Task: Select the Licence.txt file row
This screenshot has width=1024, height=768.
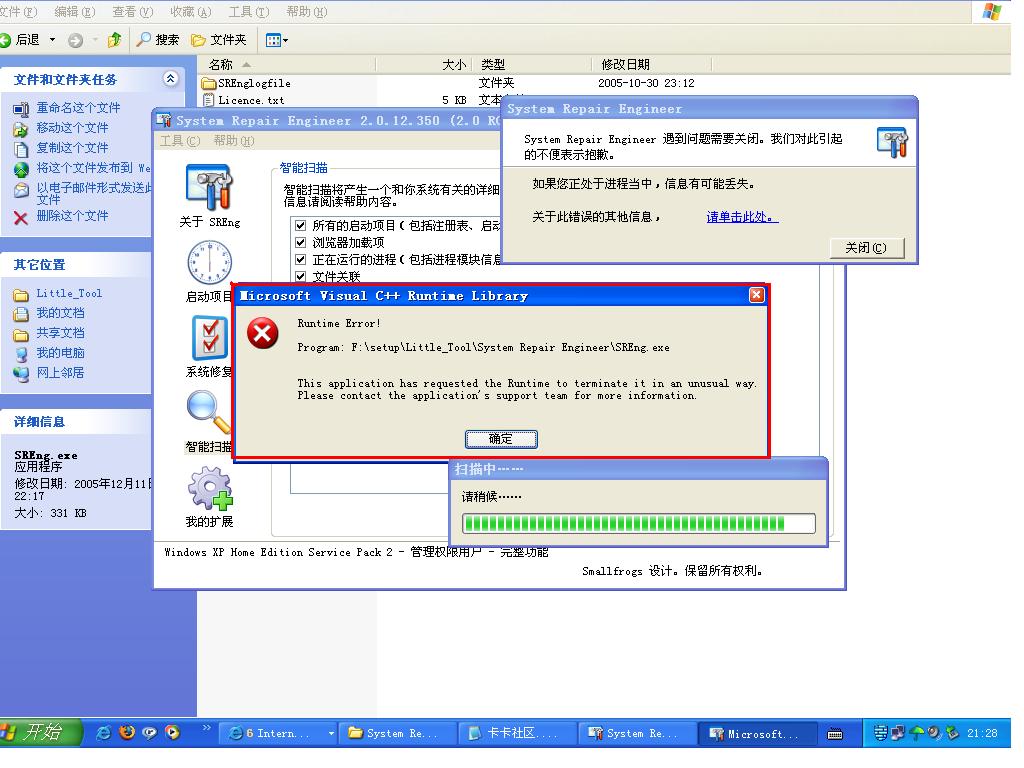Action: click(x=244, y=101)
